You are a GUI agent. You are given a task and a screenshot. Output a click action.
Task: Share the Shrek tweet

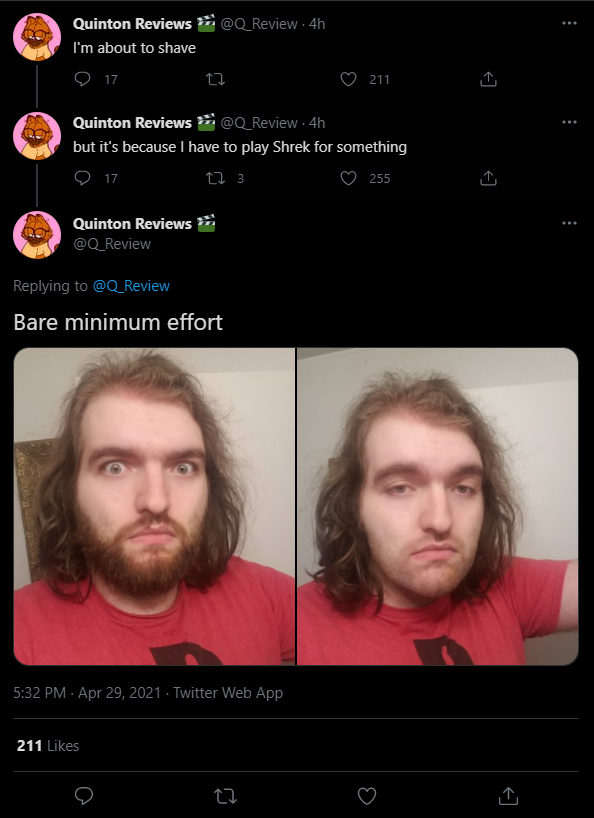488,178
